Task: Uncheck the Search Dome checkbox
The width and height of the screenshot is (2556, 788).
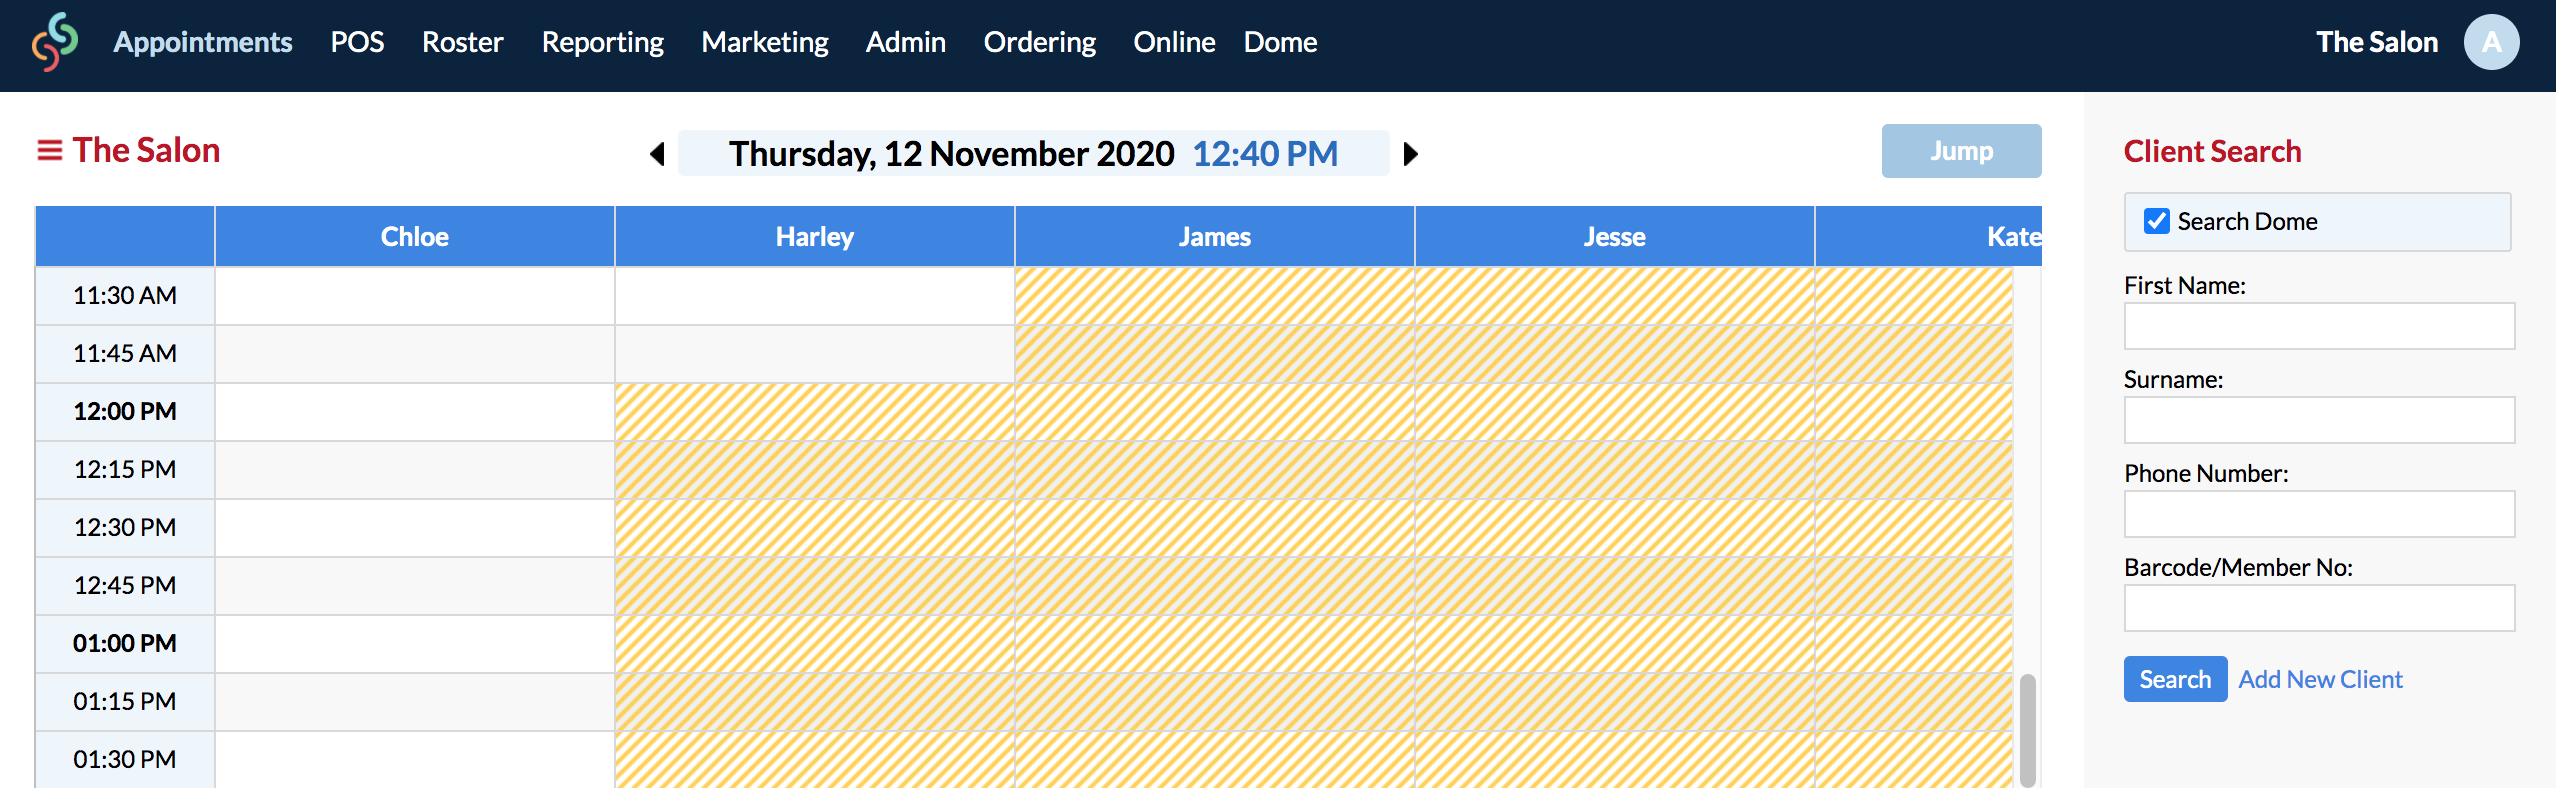Action: [x=2157, y=221]
